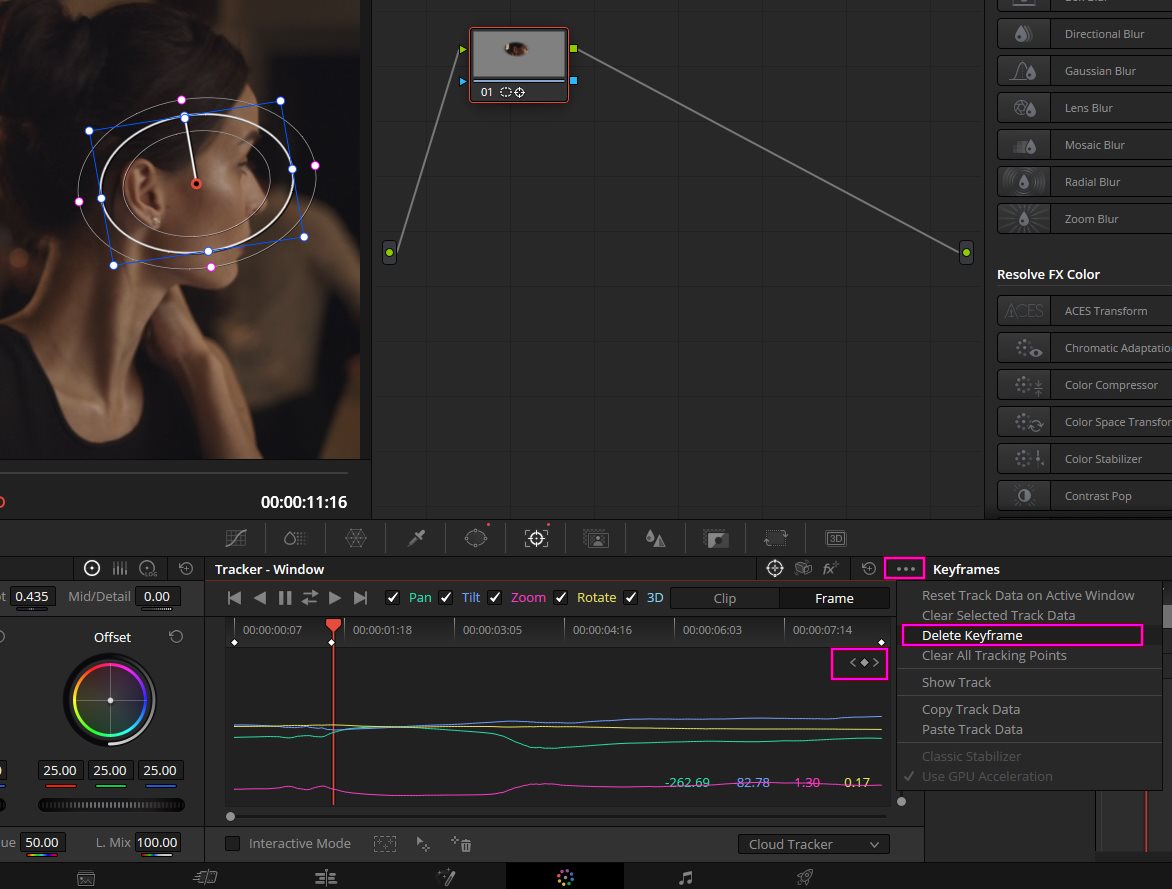Switch tracker to FX mode icon
1172x889 pixels.
click(x=830, y=569)
